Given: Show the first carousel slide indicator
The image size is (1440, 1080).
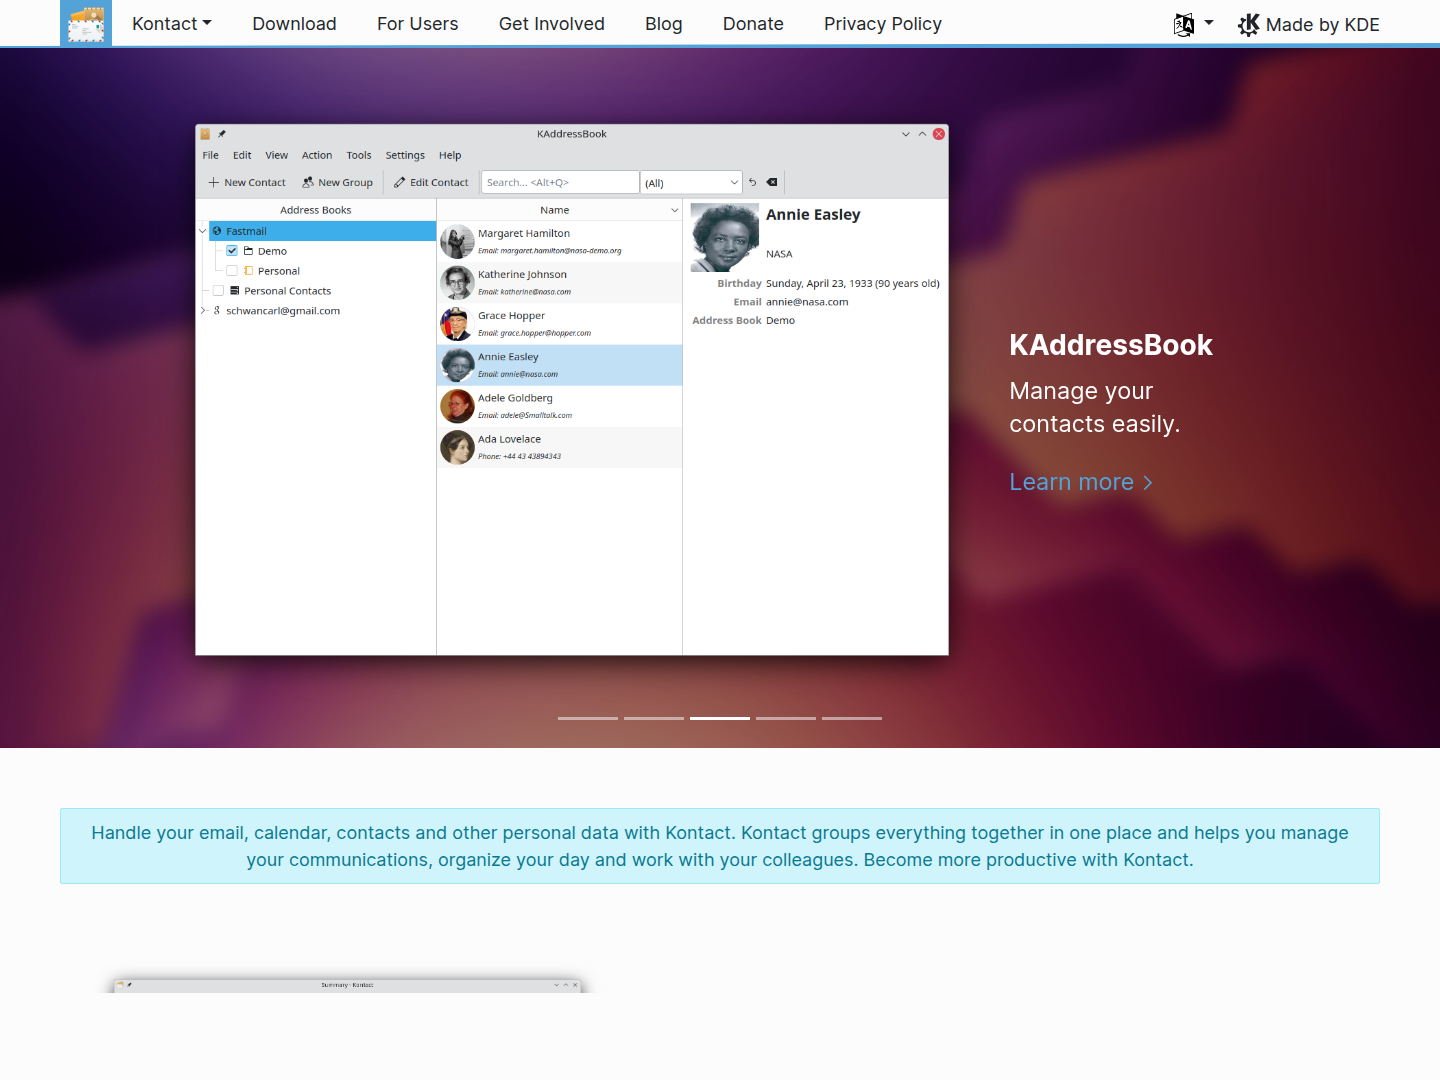Looking at the screenshot, I should coord(588,718).
